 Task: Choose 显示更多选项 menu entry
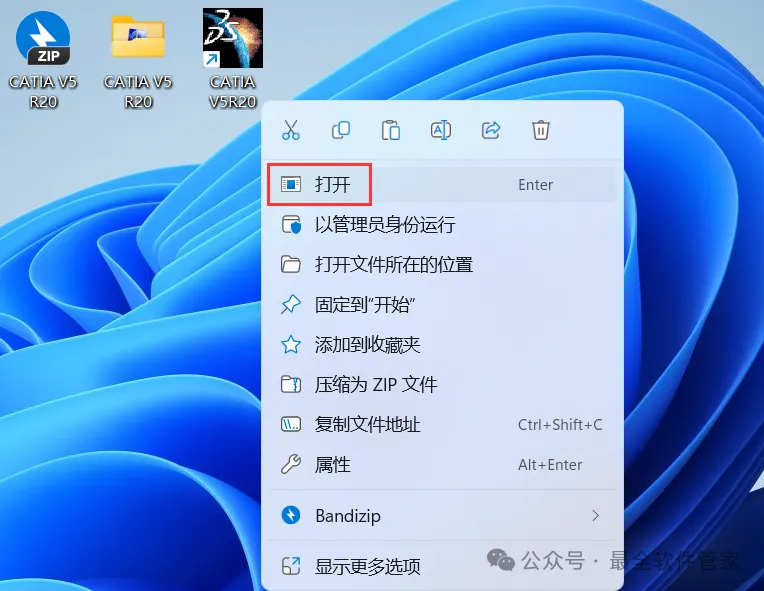(442, 566)
